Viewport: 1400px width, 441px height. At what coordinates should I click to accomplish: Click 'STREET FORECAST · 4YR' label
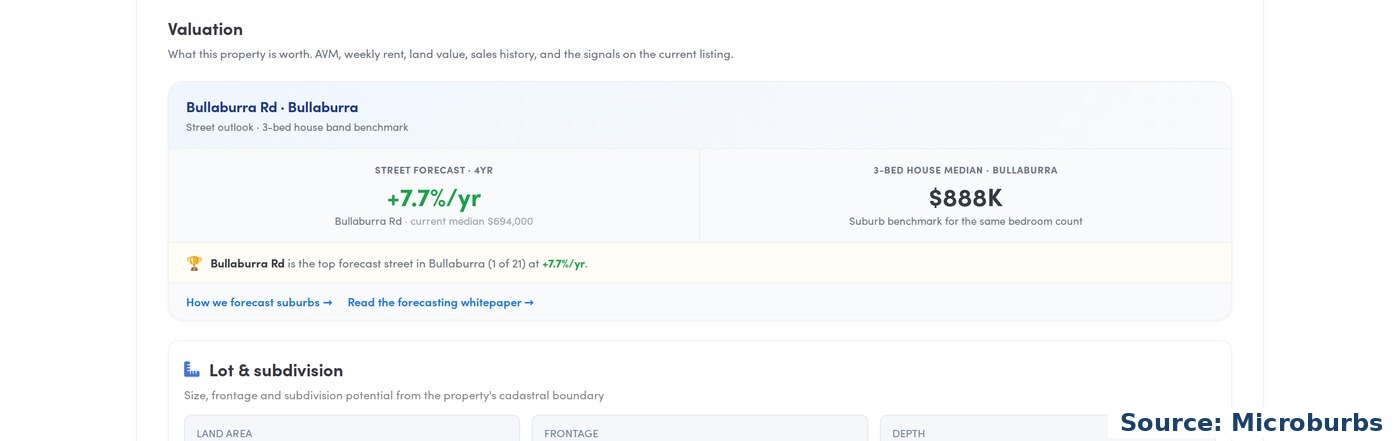pyautogui.click(x=434, y=170)
